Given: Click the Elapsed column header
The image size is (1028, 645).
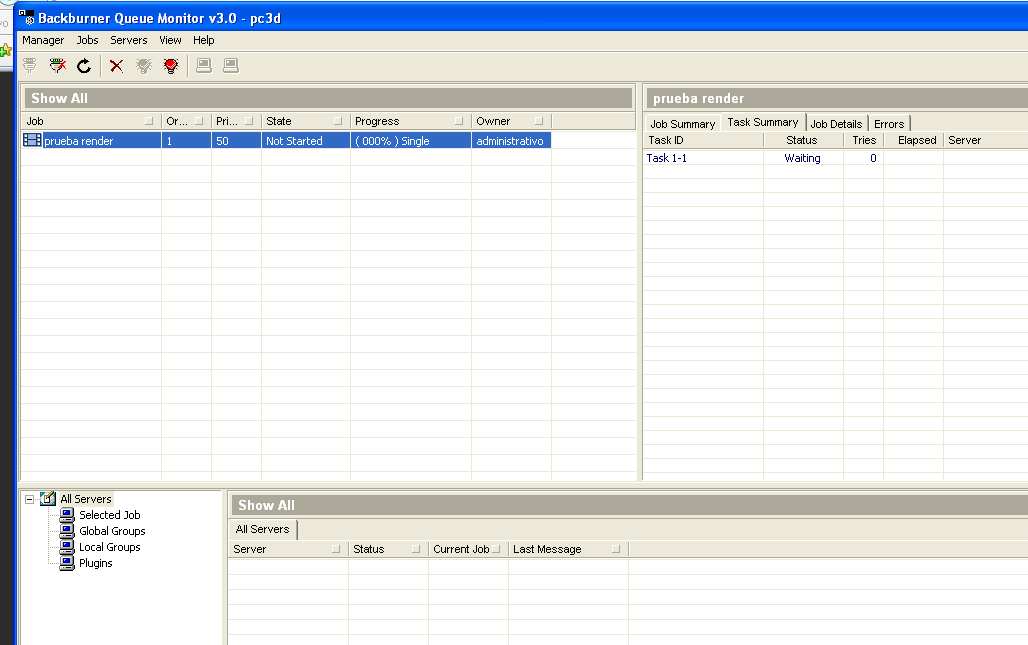Looking at the screenshot, I should pos(913,140).
